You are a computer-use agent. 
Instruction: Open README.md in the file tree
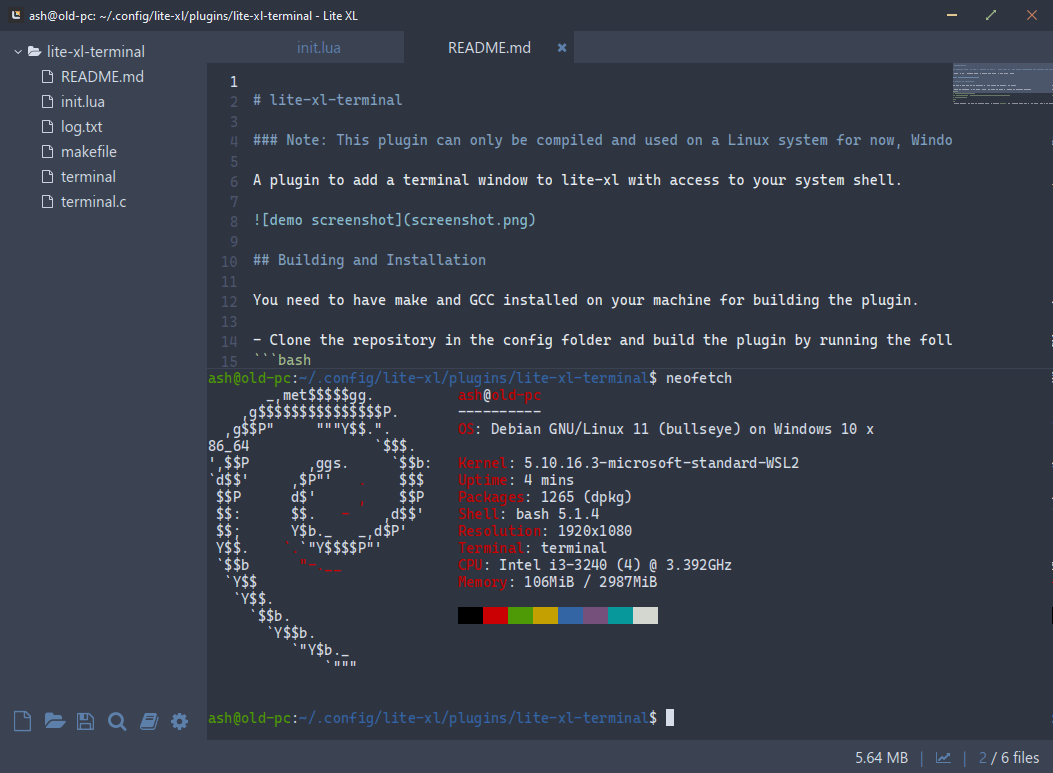(x=102, y=77)
